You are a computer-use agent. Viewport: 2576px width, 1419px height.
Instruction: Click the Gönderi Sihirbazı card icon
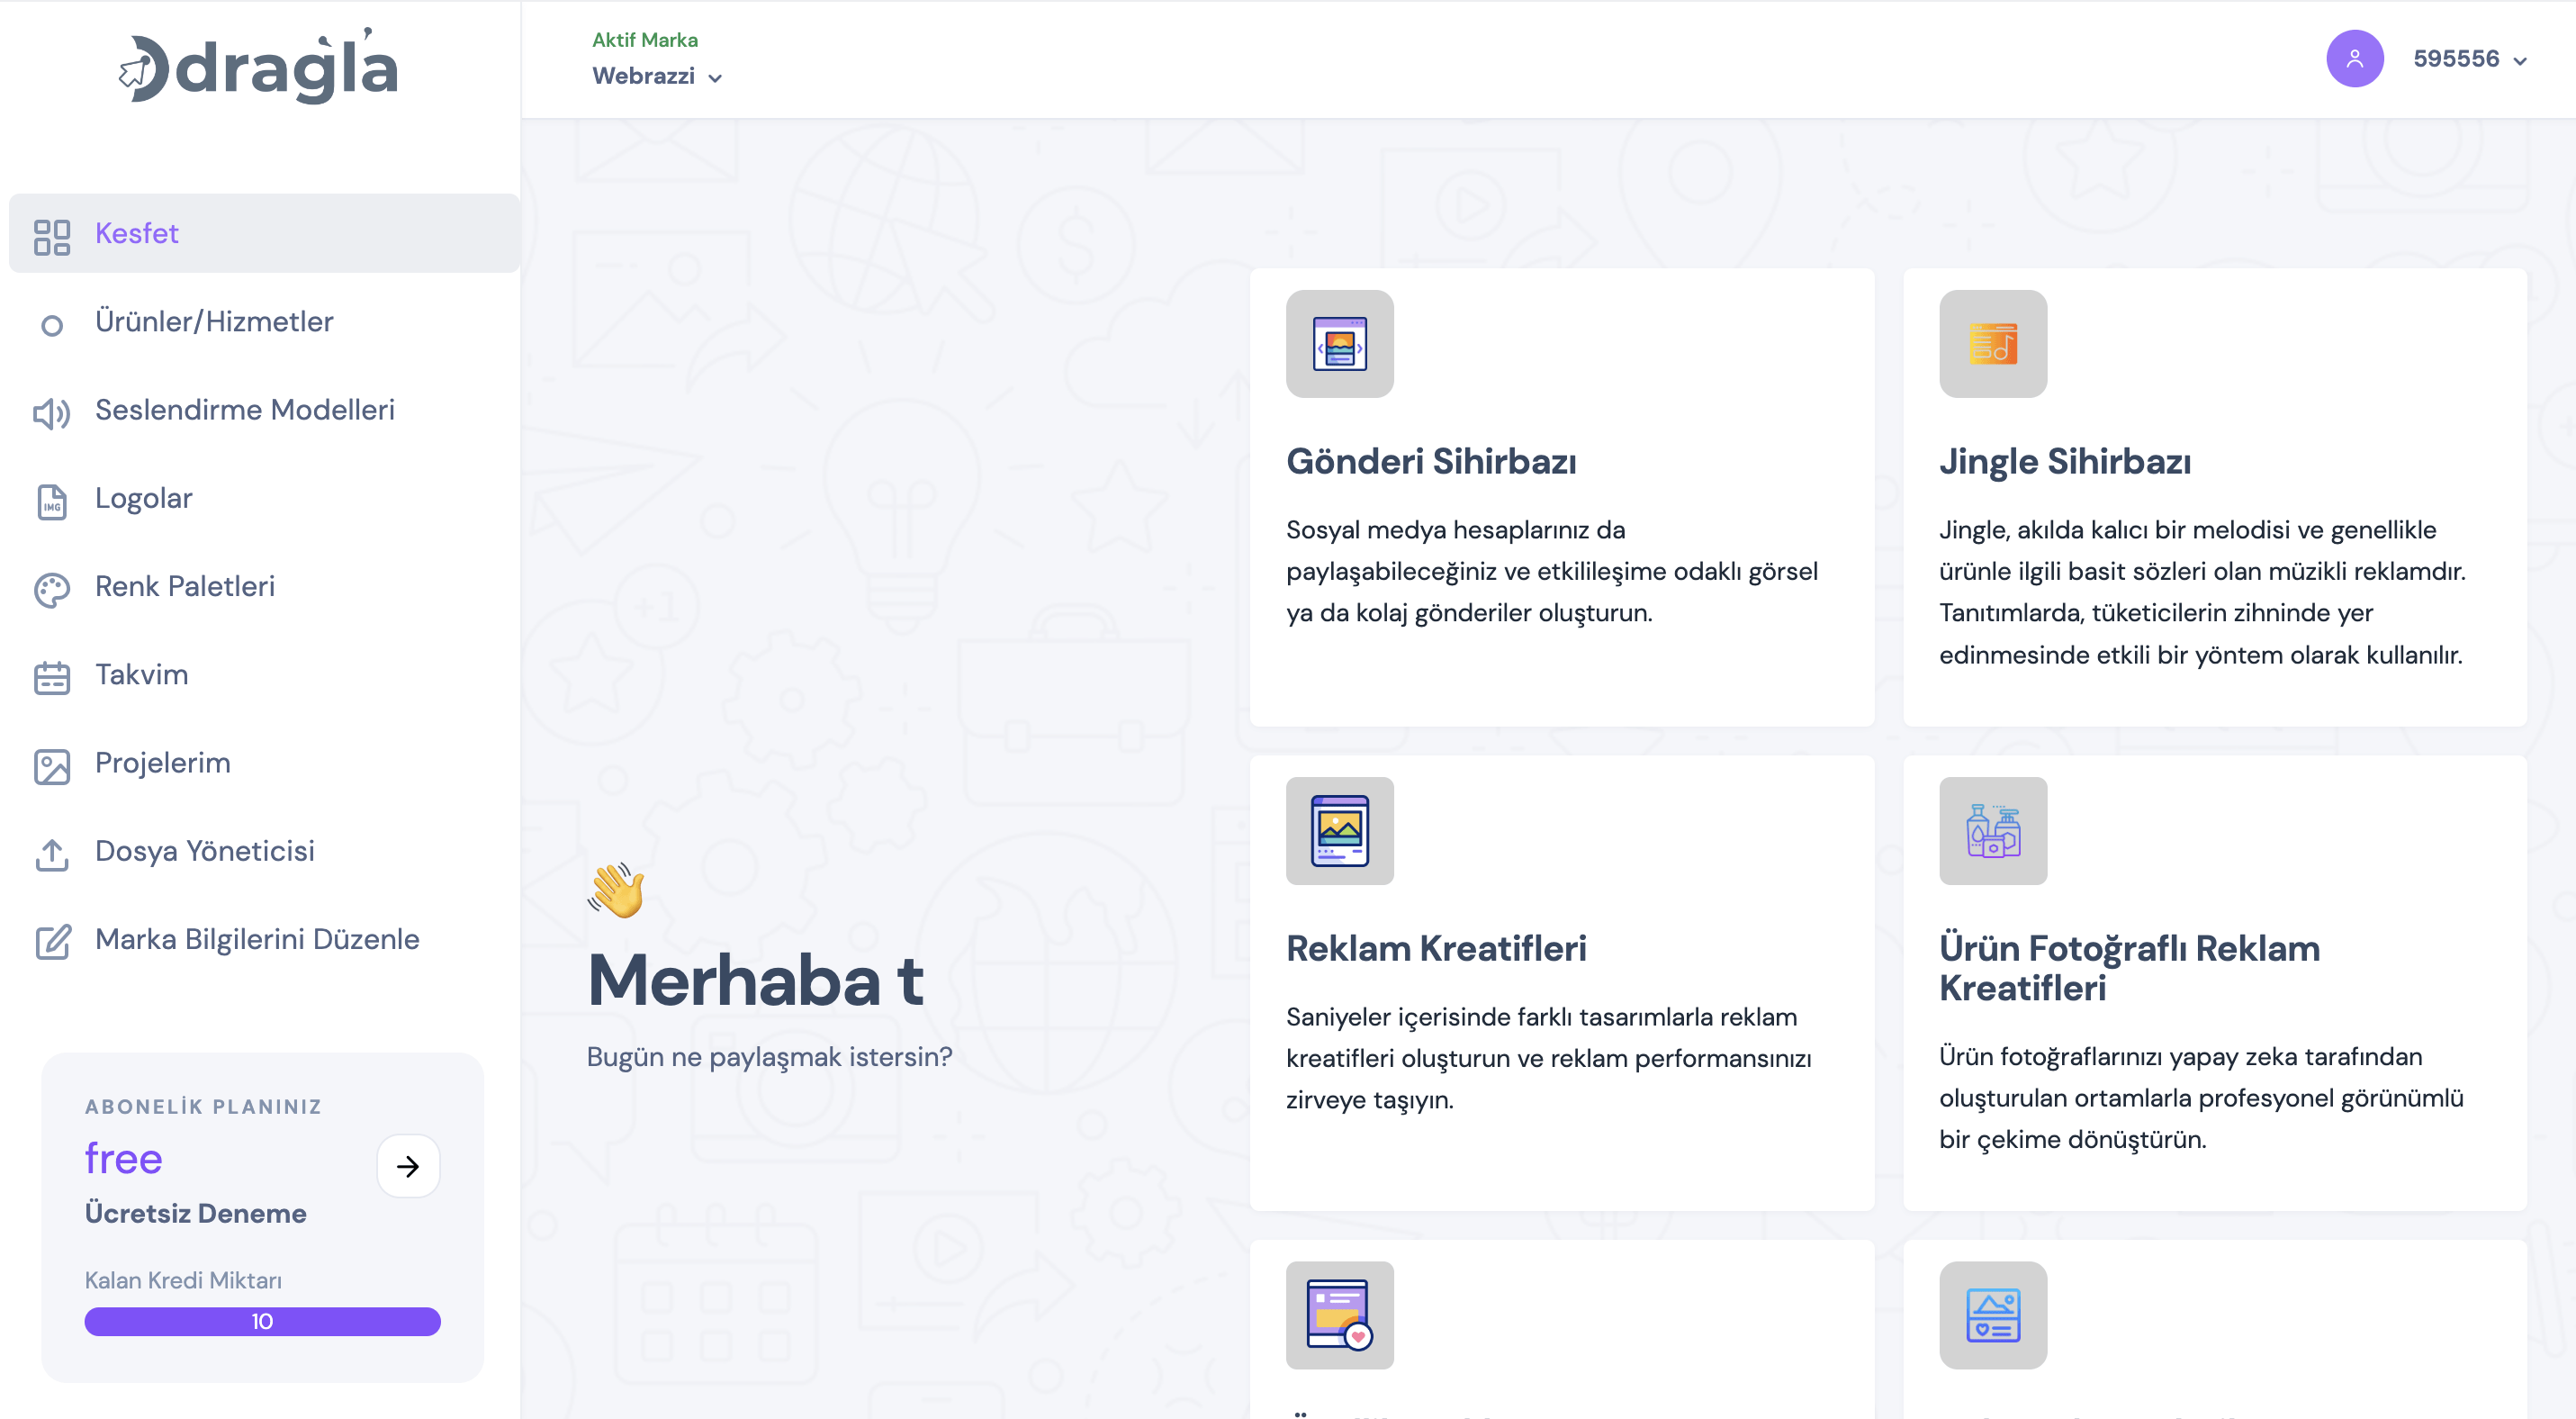point(1339,344)
